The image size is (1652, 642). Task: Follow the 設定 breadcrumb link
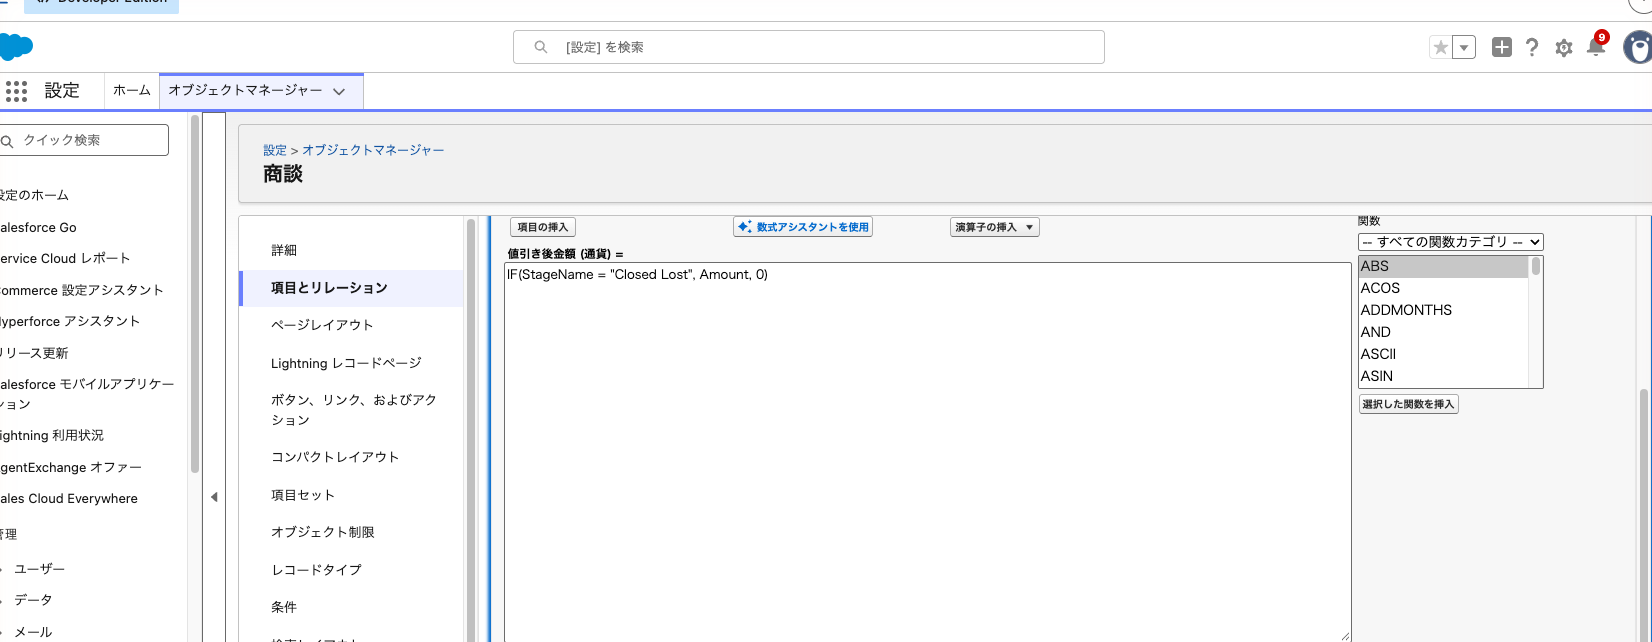click(275, 150)
